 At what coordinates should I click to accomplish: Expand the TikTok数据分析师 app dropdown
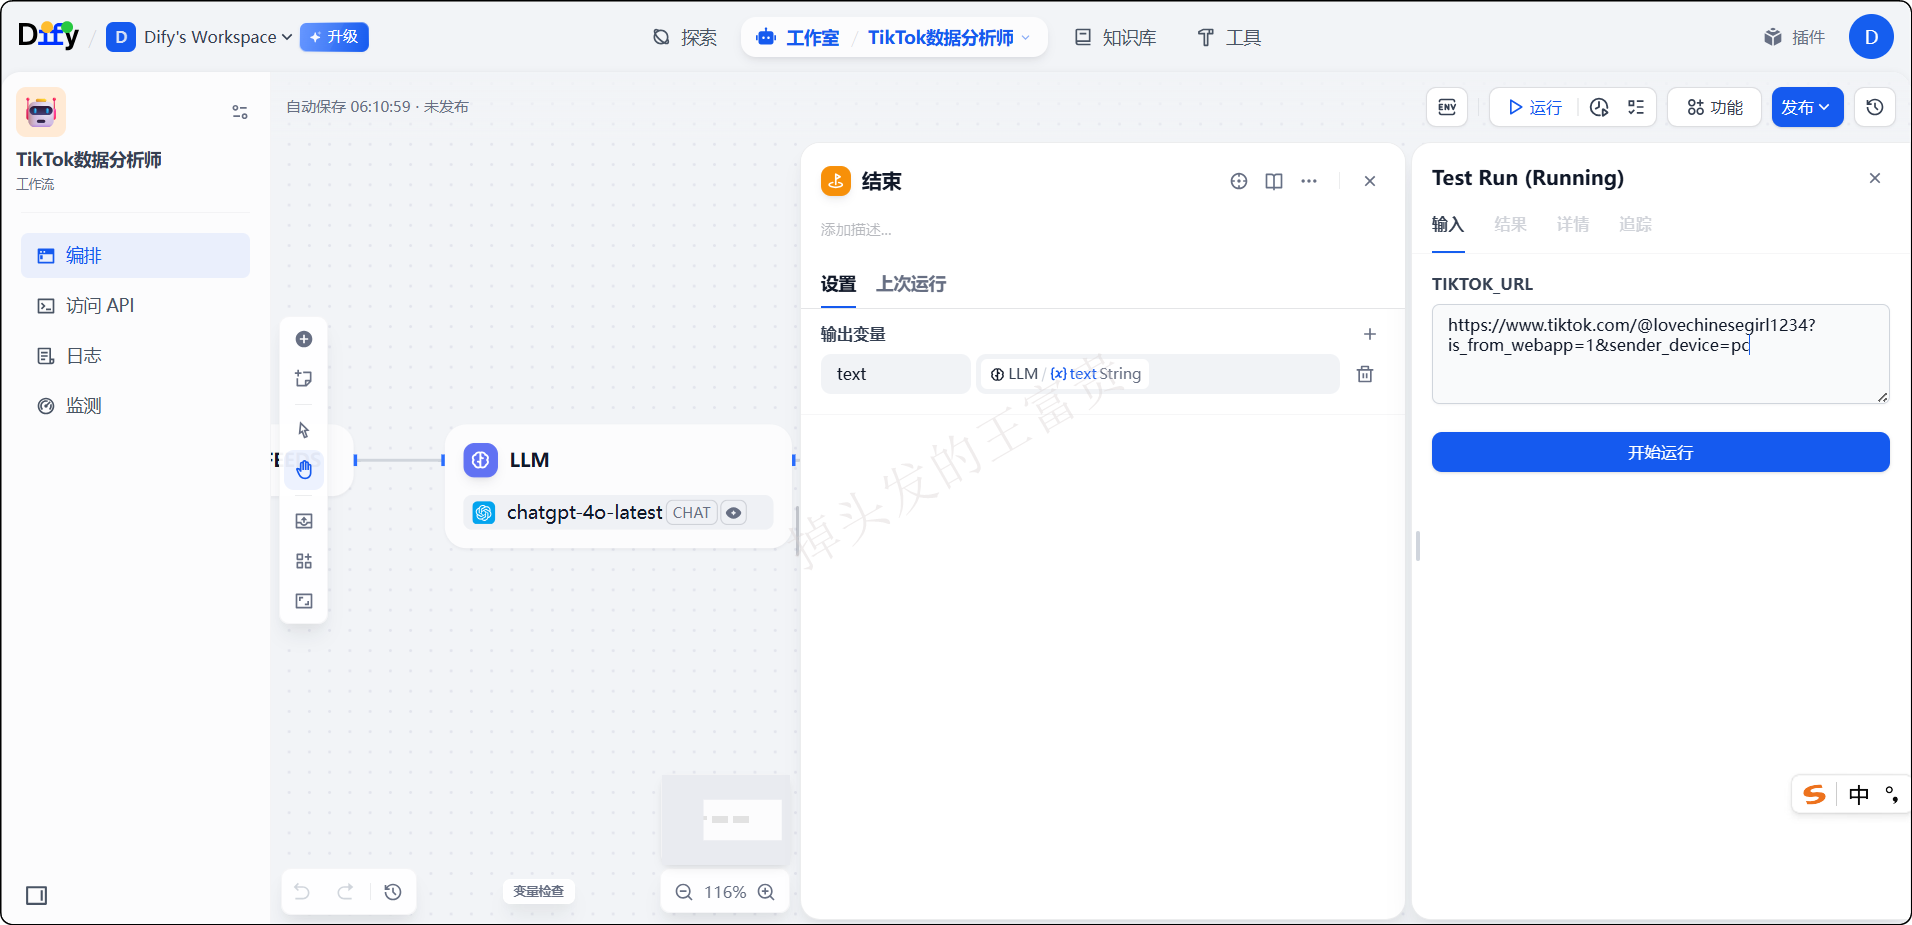948,37
